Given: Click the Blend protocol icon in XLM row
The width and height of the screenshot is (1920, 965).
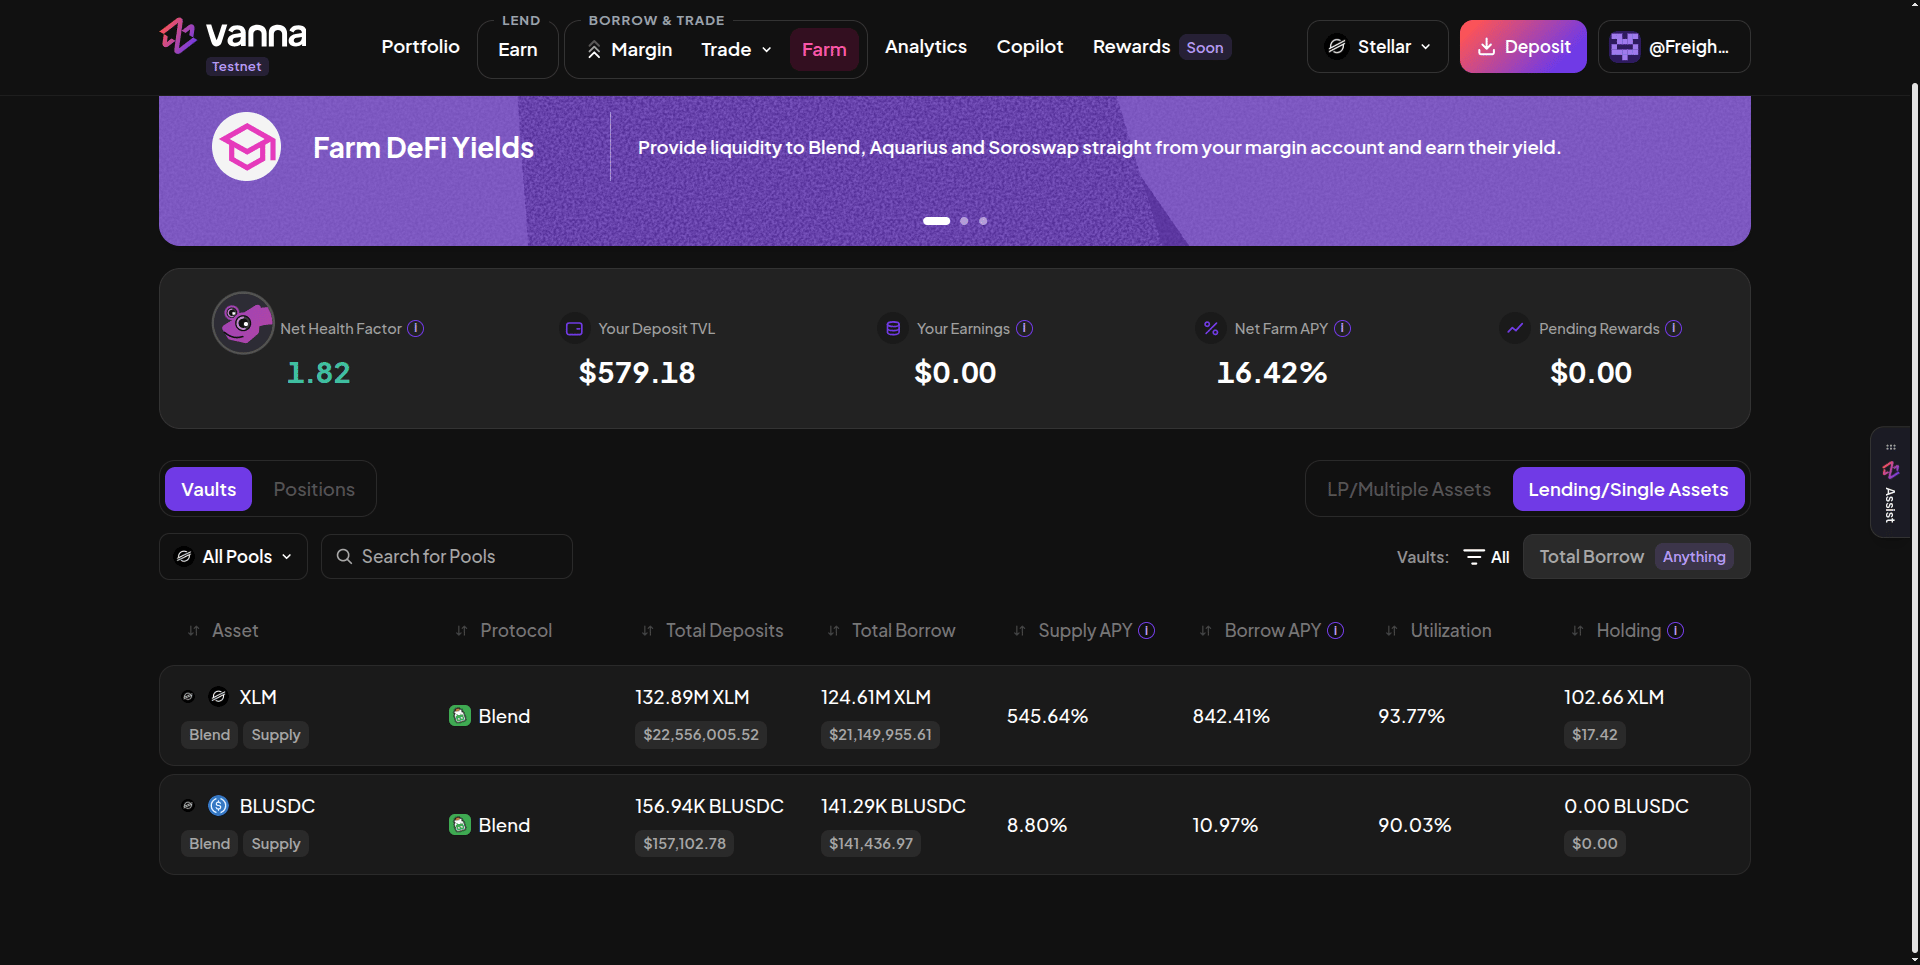Looking at the screenshot, I should click(x=460, y=716).
